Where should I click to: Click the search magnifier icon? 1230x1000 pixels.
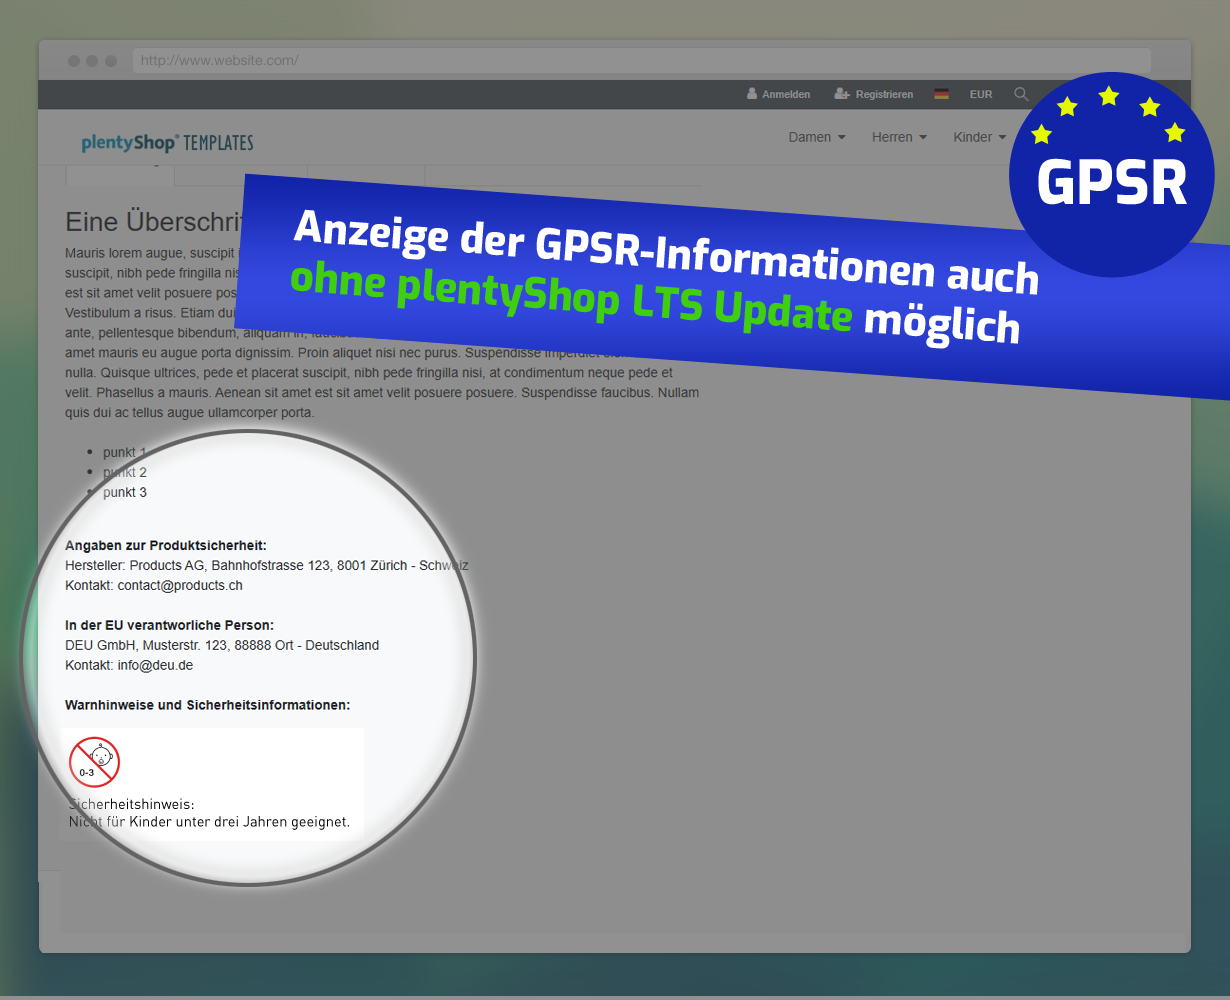[1021, 94]
